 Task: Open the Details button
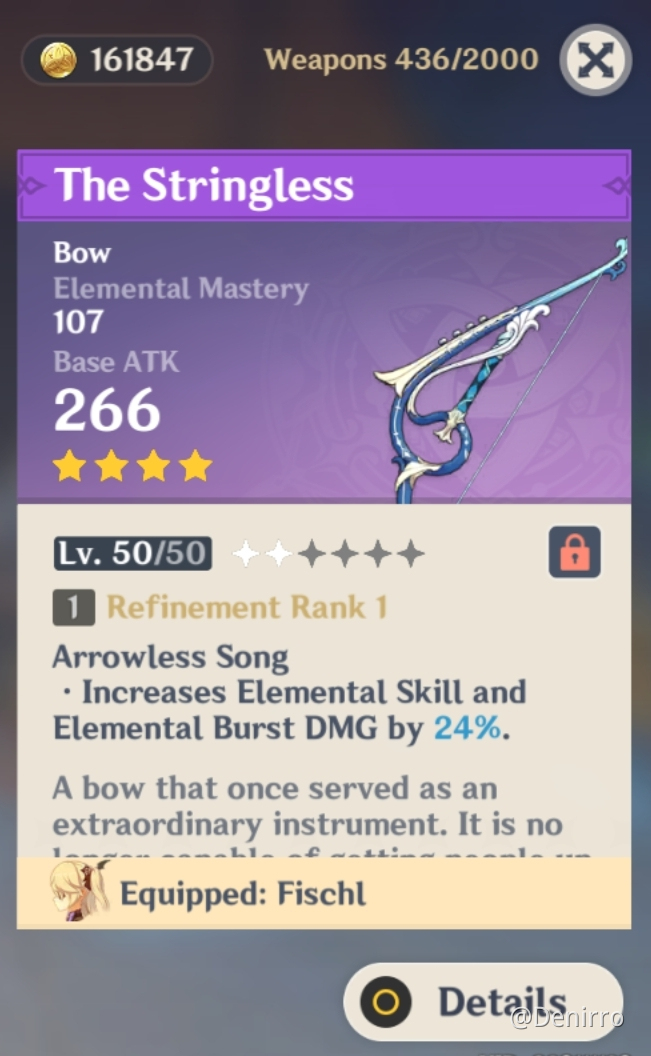[483, 1001]
